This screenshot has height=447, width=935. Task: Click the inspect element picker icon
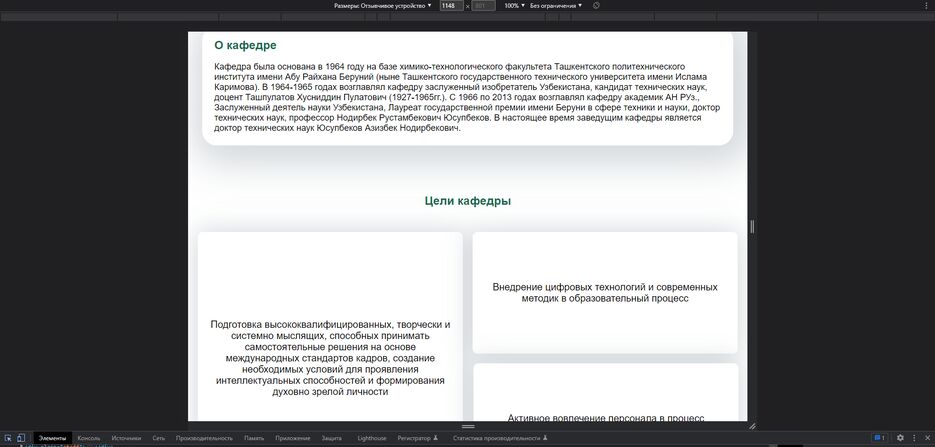coord(8,438)
